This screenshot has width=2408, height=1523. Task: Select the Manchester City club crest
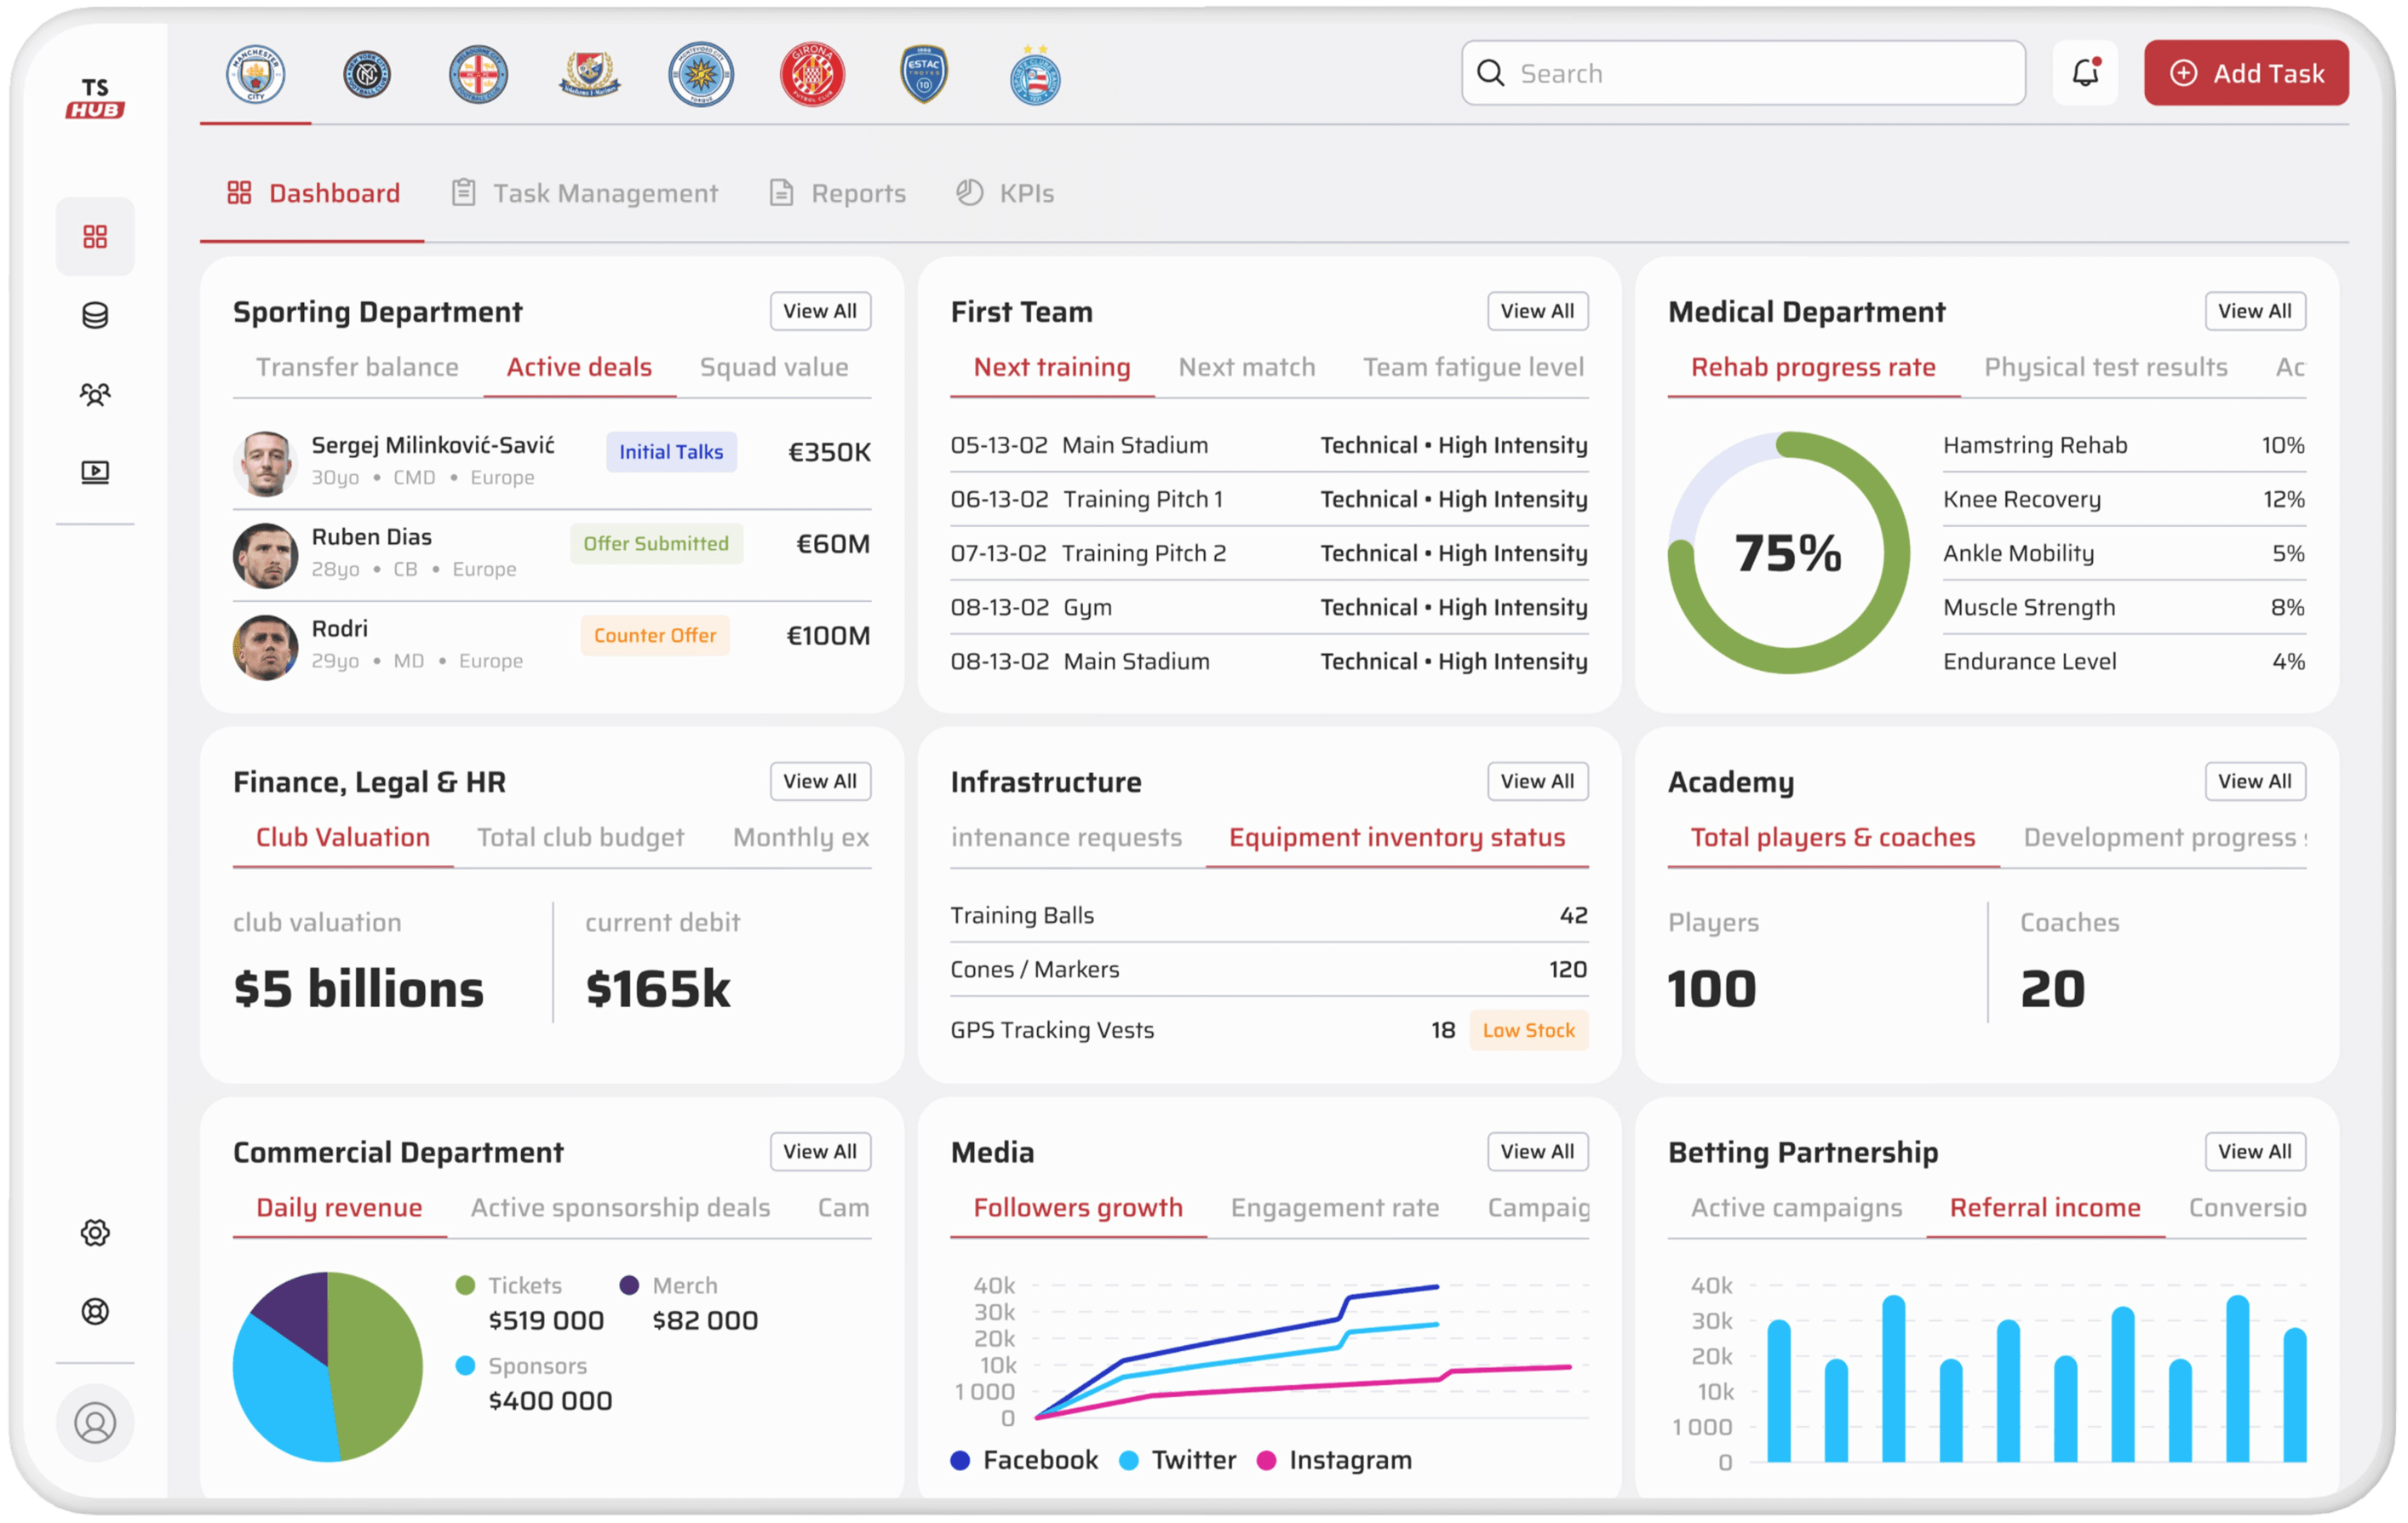[x=255, y=74]
